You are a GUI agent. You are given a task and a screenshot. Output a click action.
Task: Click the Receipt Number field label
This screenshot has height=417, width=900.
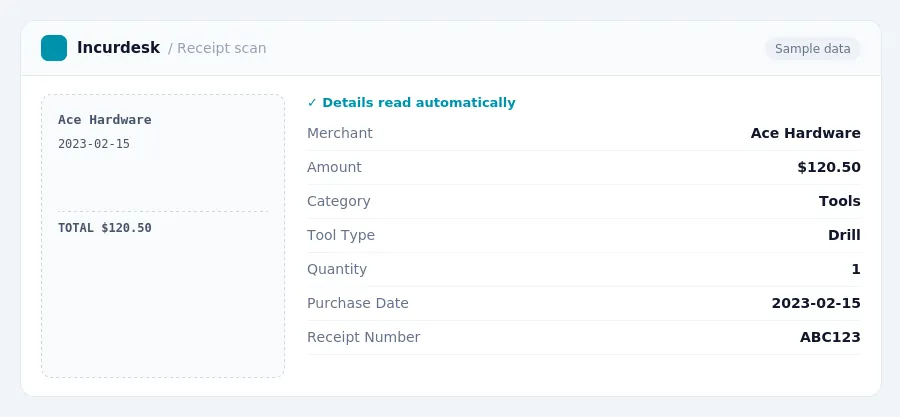pos(363,337)
